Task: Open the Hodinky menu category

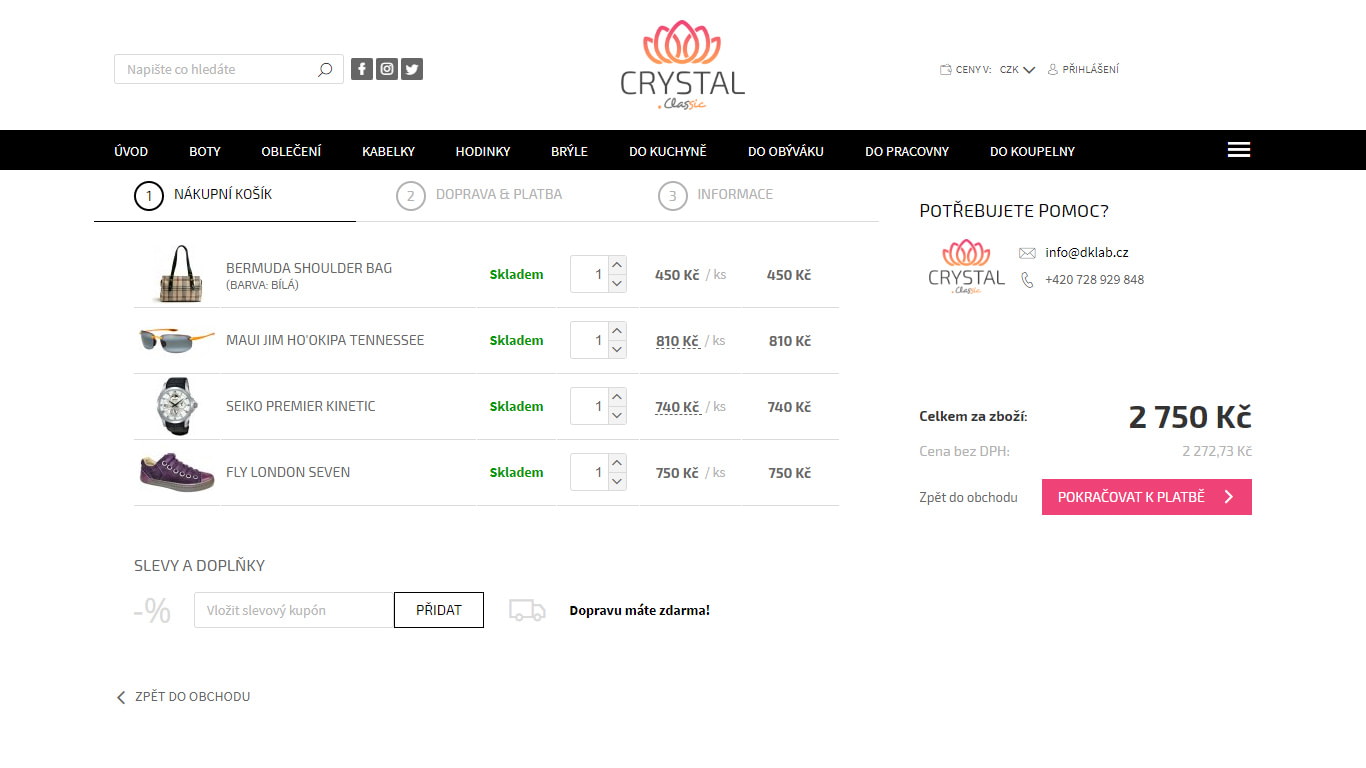Action: pyautogui.click(x=483, y=151)
